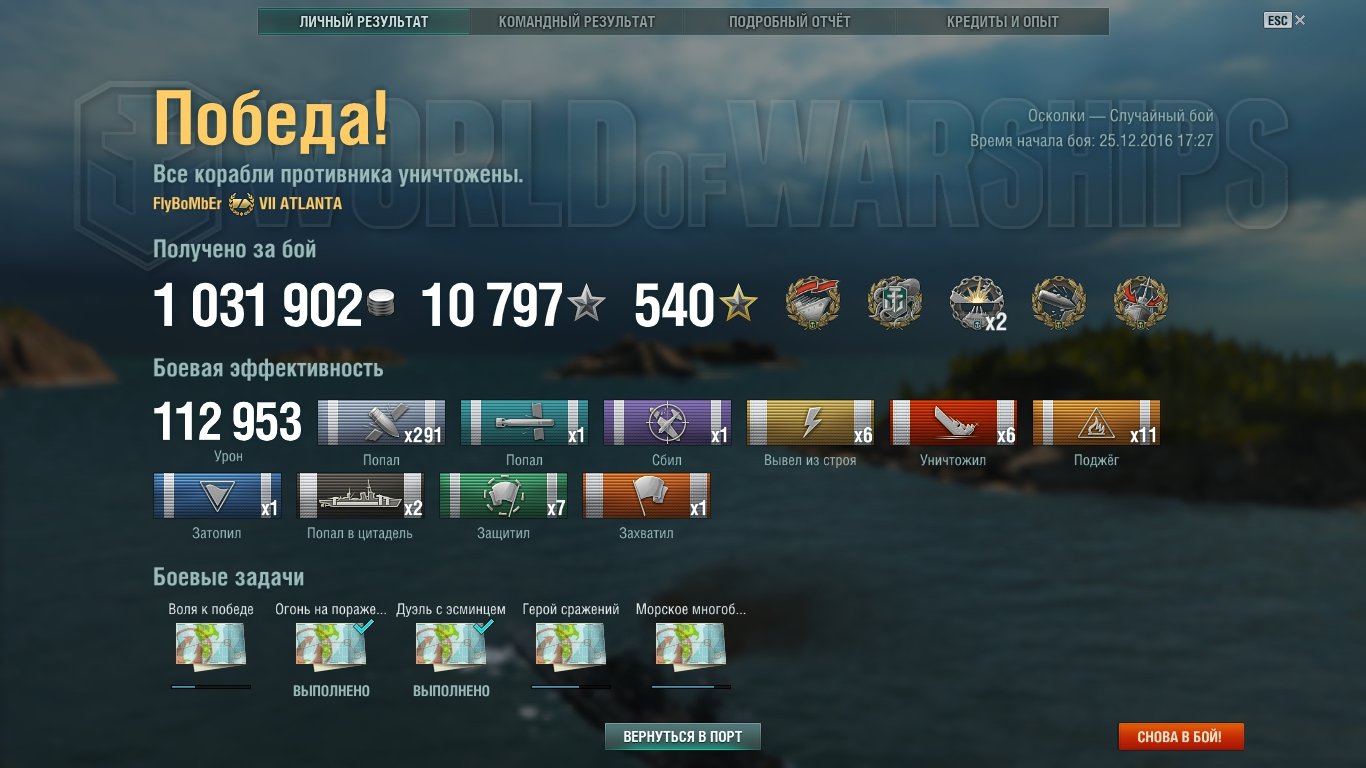This screenshot has width=1366, height=768.
Task: Open the Воля к победе mission thumbnail
Action: click(211, 645)
